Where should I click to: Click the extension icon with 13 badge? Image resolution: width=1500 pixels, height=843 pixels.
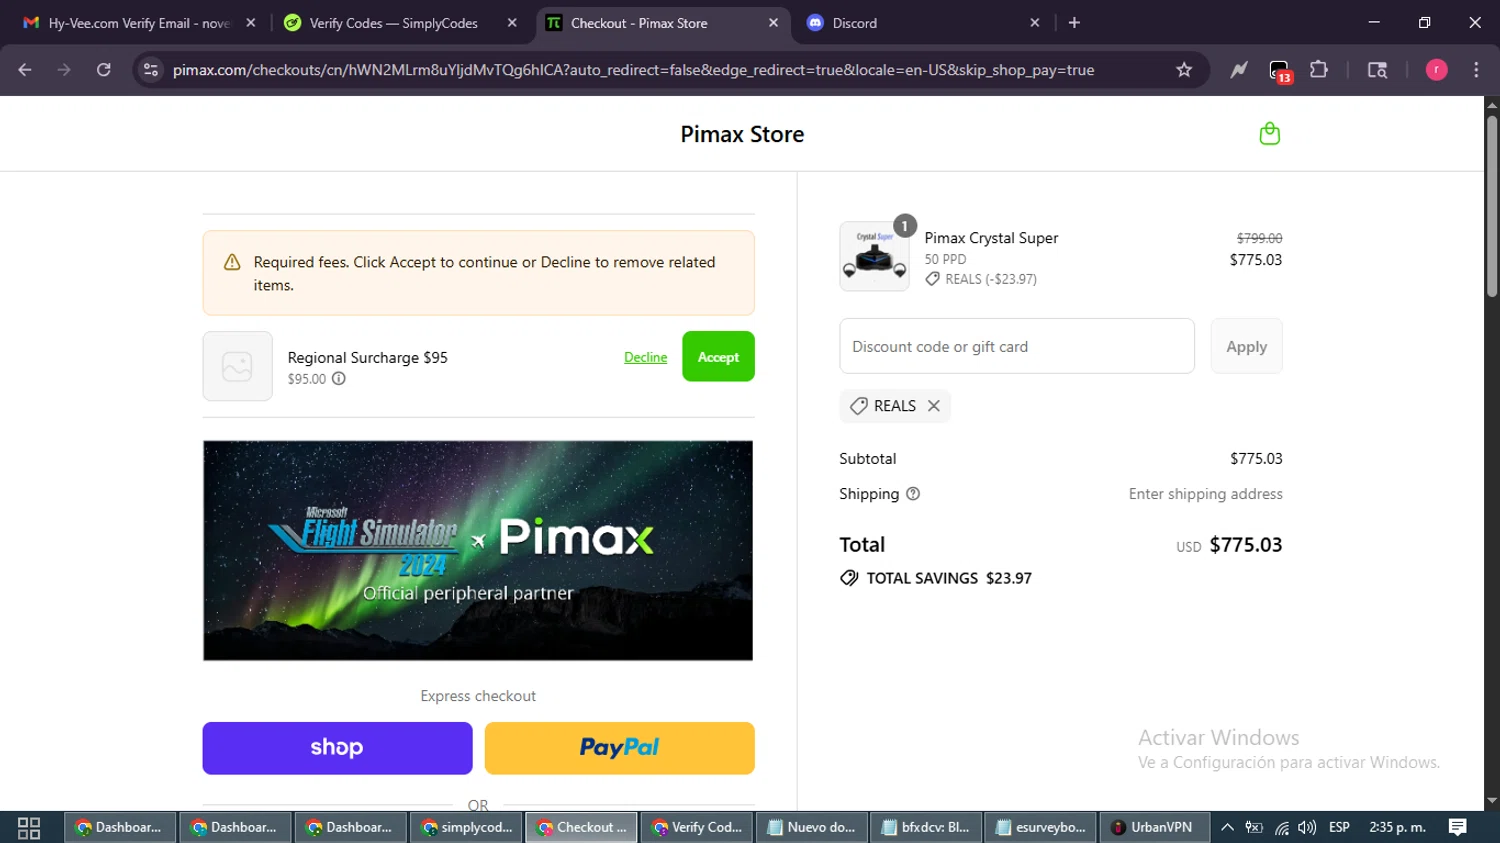tap(1280, 71)
